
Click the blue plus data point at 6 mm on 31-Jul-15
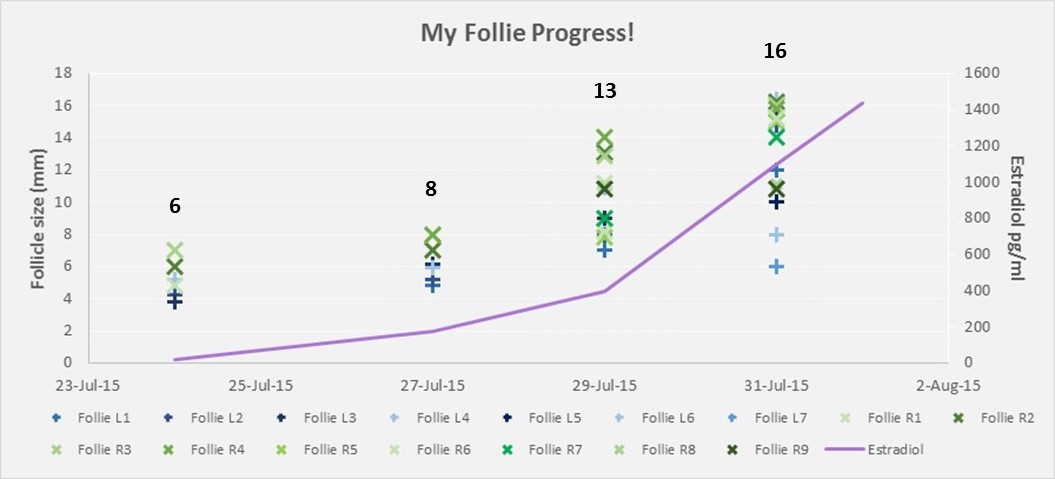tap(775, 266)
